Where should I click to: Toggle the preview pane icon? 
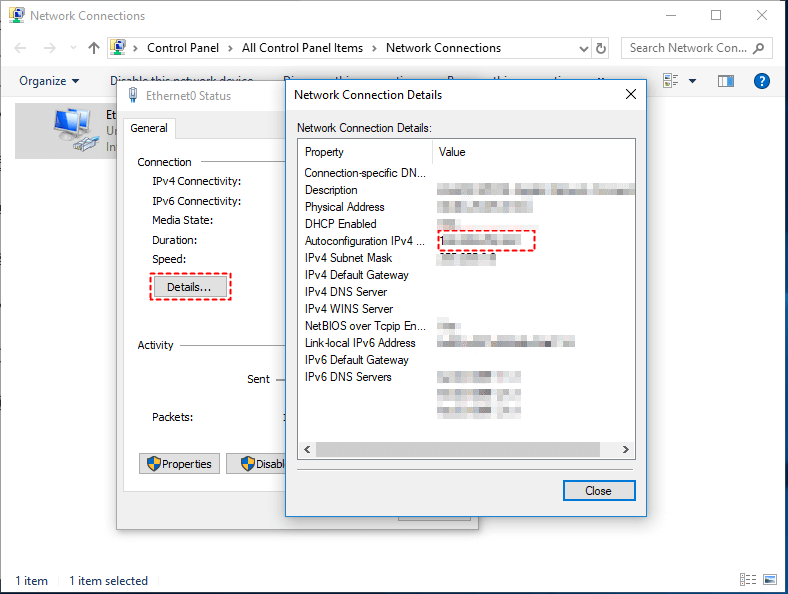(x=726, y=81)
